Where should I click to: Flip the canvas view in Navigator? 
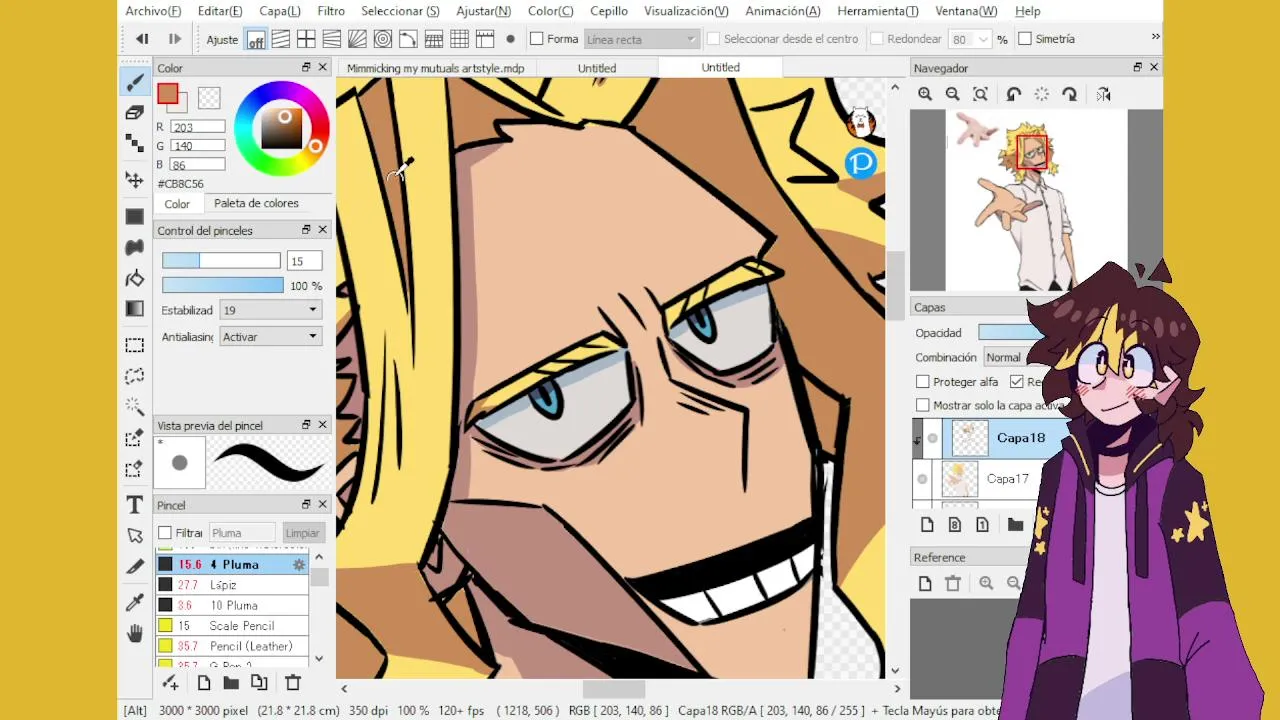pyautogui.click(x=1103, y=94)
